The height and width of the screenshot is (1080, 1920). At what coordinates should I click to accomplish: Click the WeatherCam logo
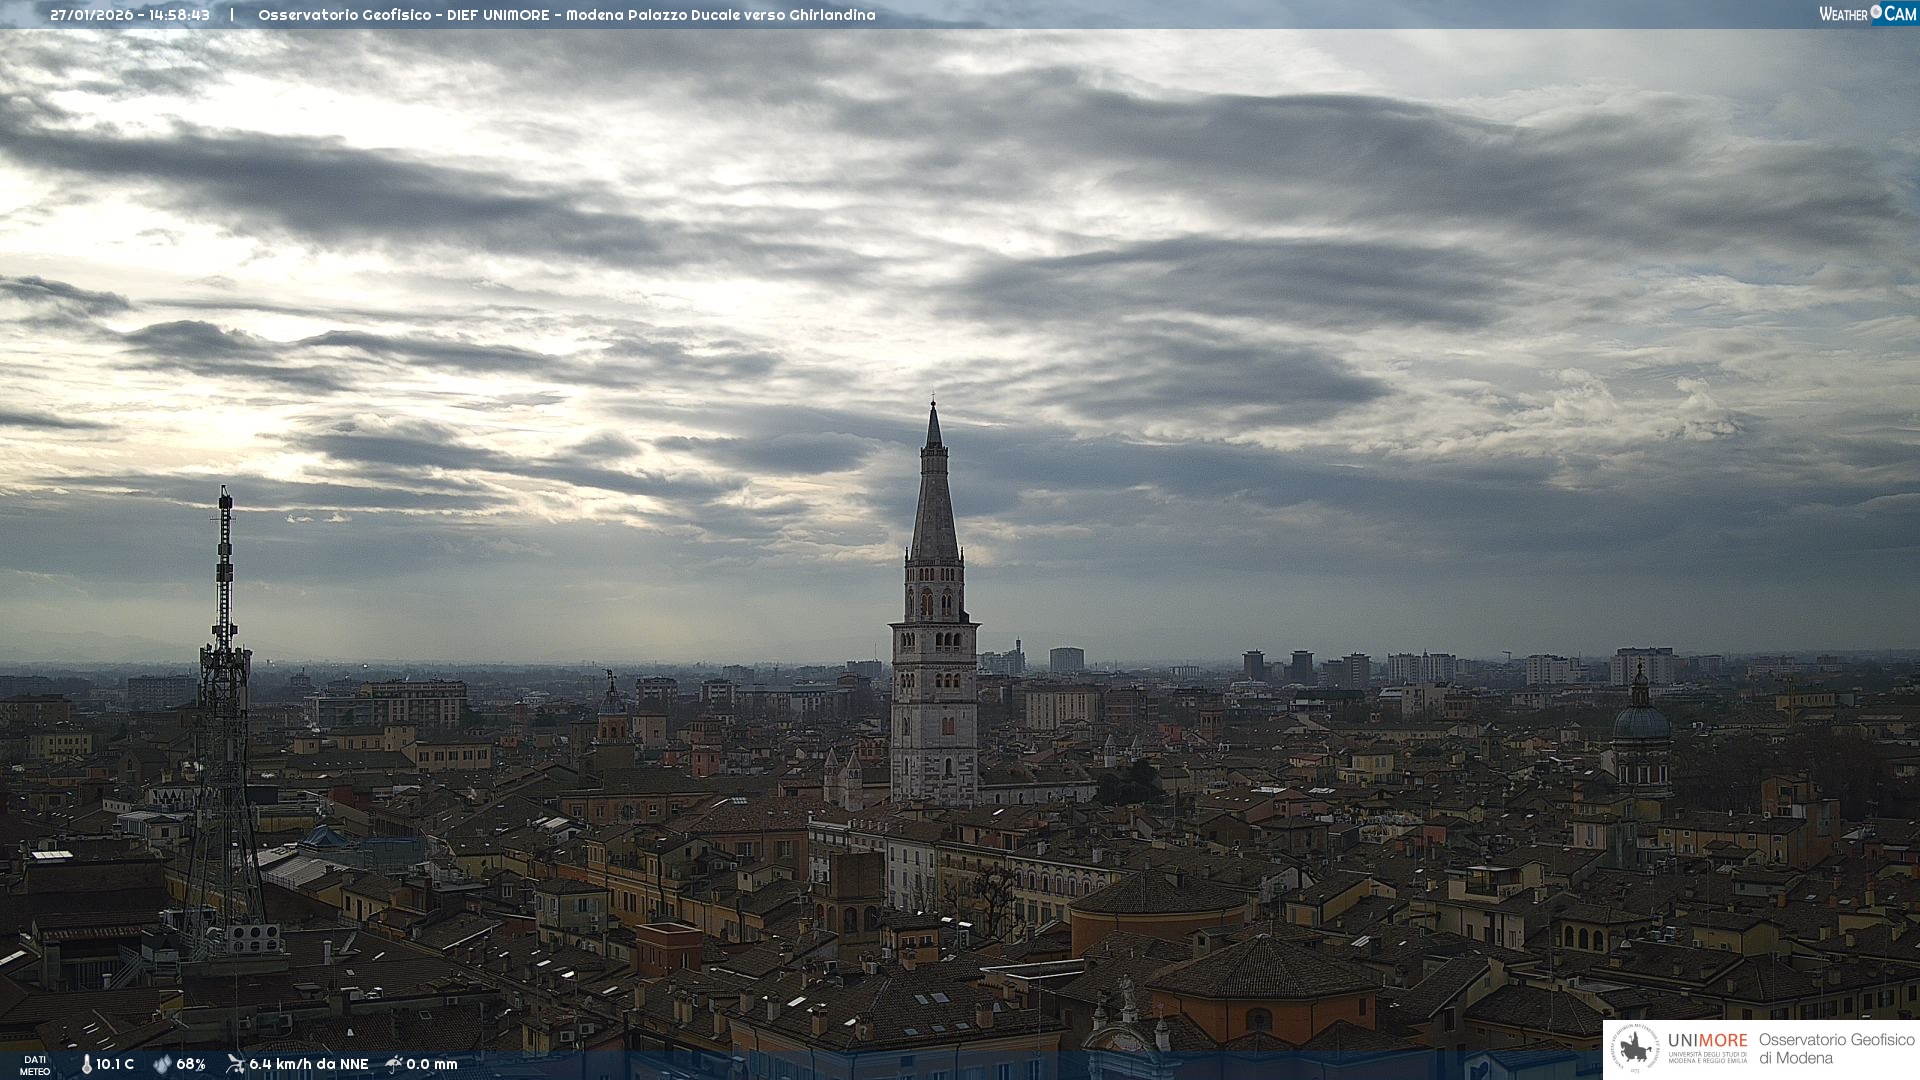(1867, 14)
